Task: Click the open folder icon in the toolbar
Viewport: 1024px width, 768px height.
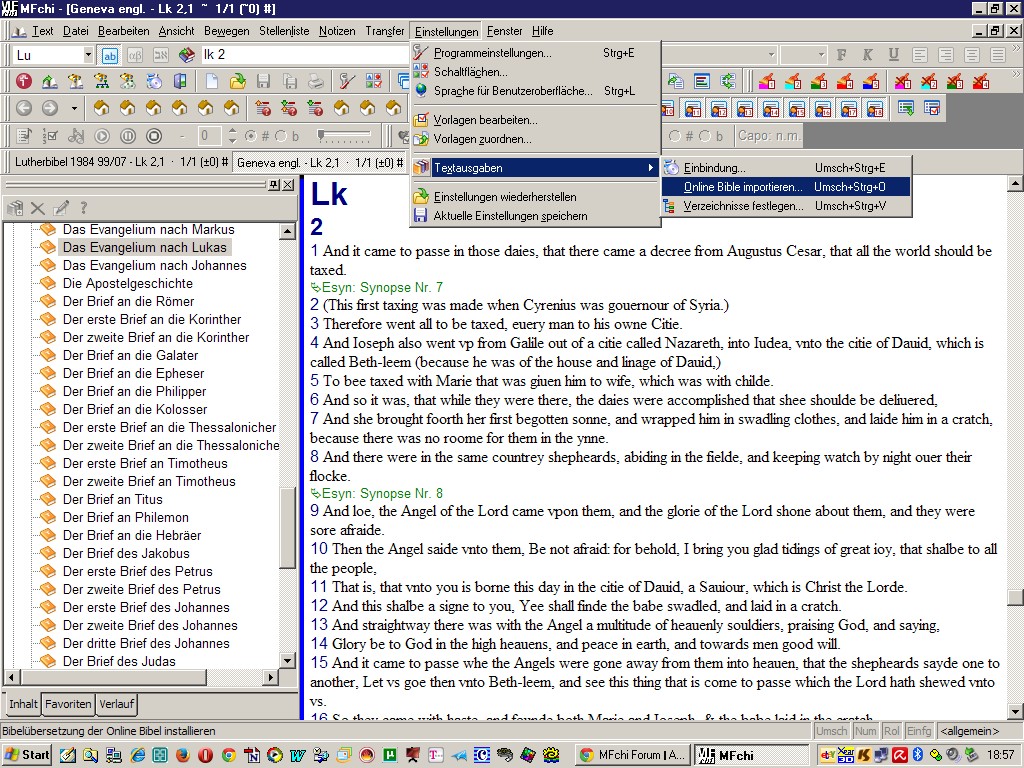Action: coord(238,82)
